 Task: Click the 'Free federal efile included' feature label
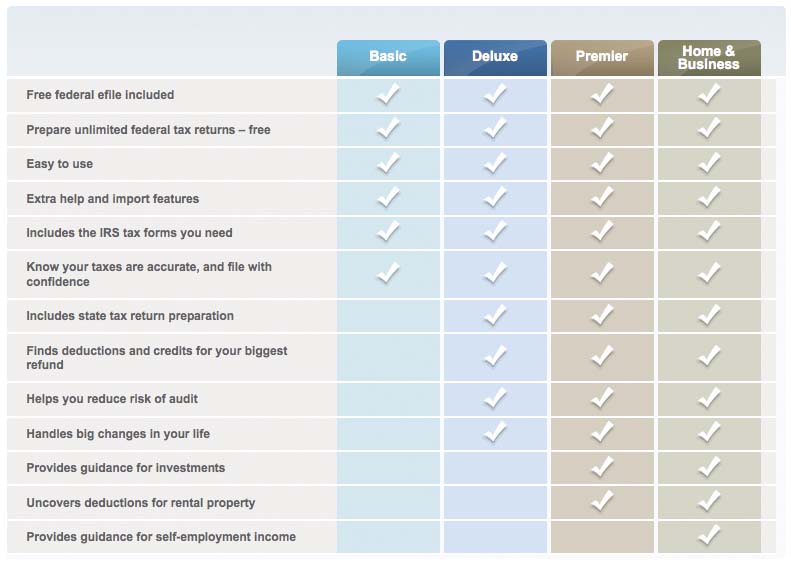pos(100,95)
